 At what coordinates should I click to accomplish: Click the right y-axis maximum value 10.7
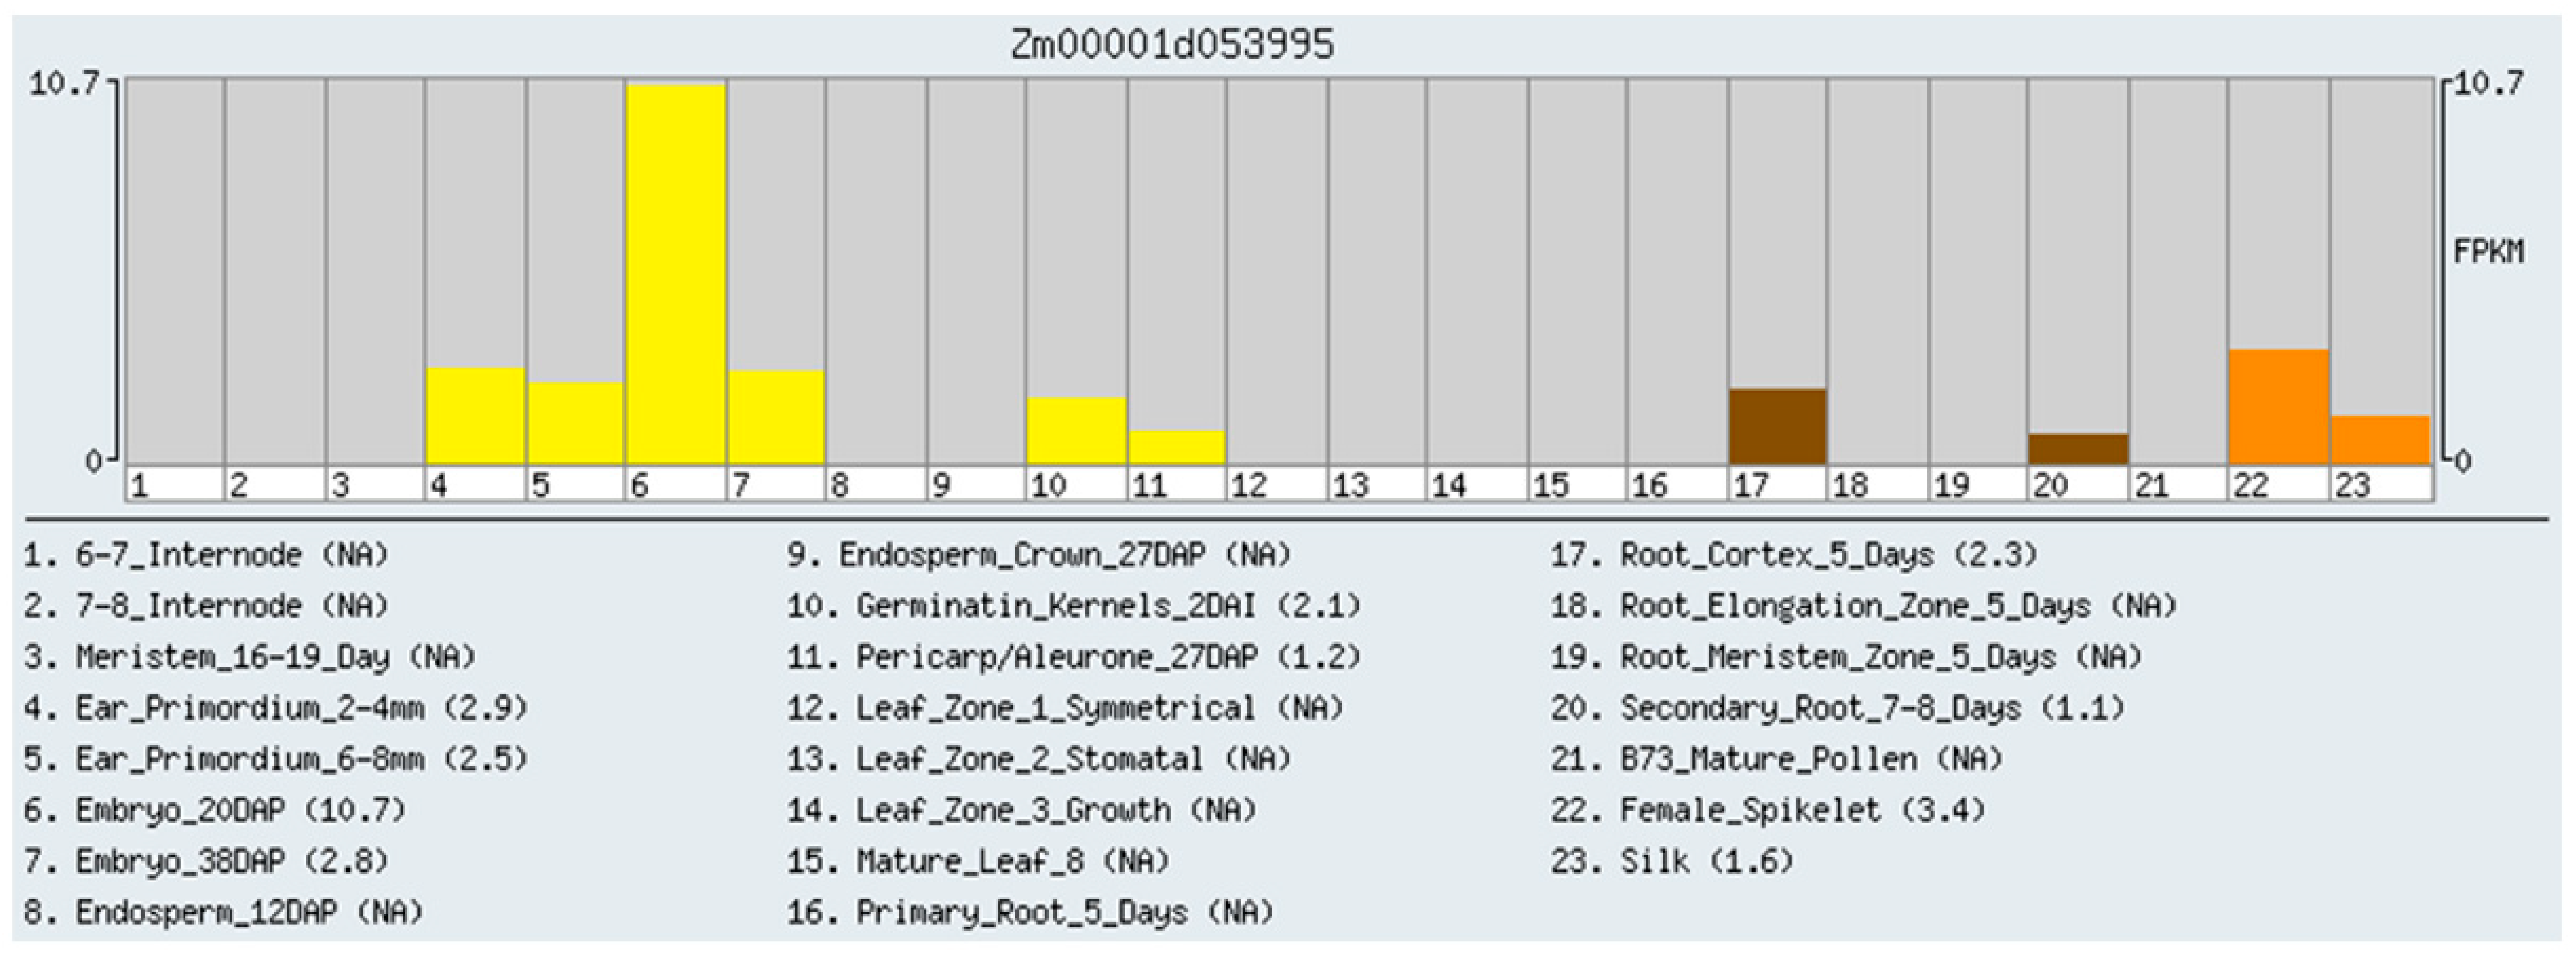pos(2489,84)
